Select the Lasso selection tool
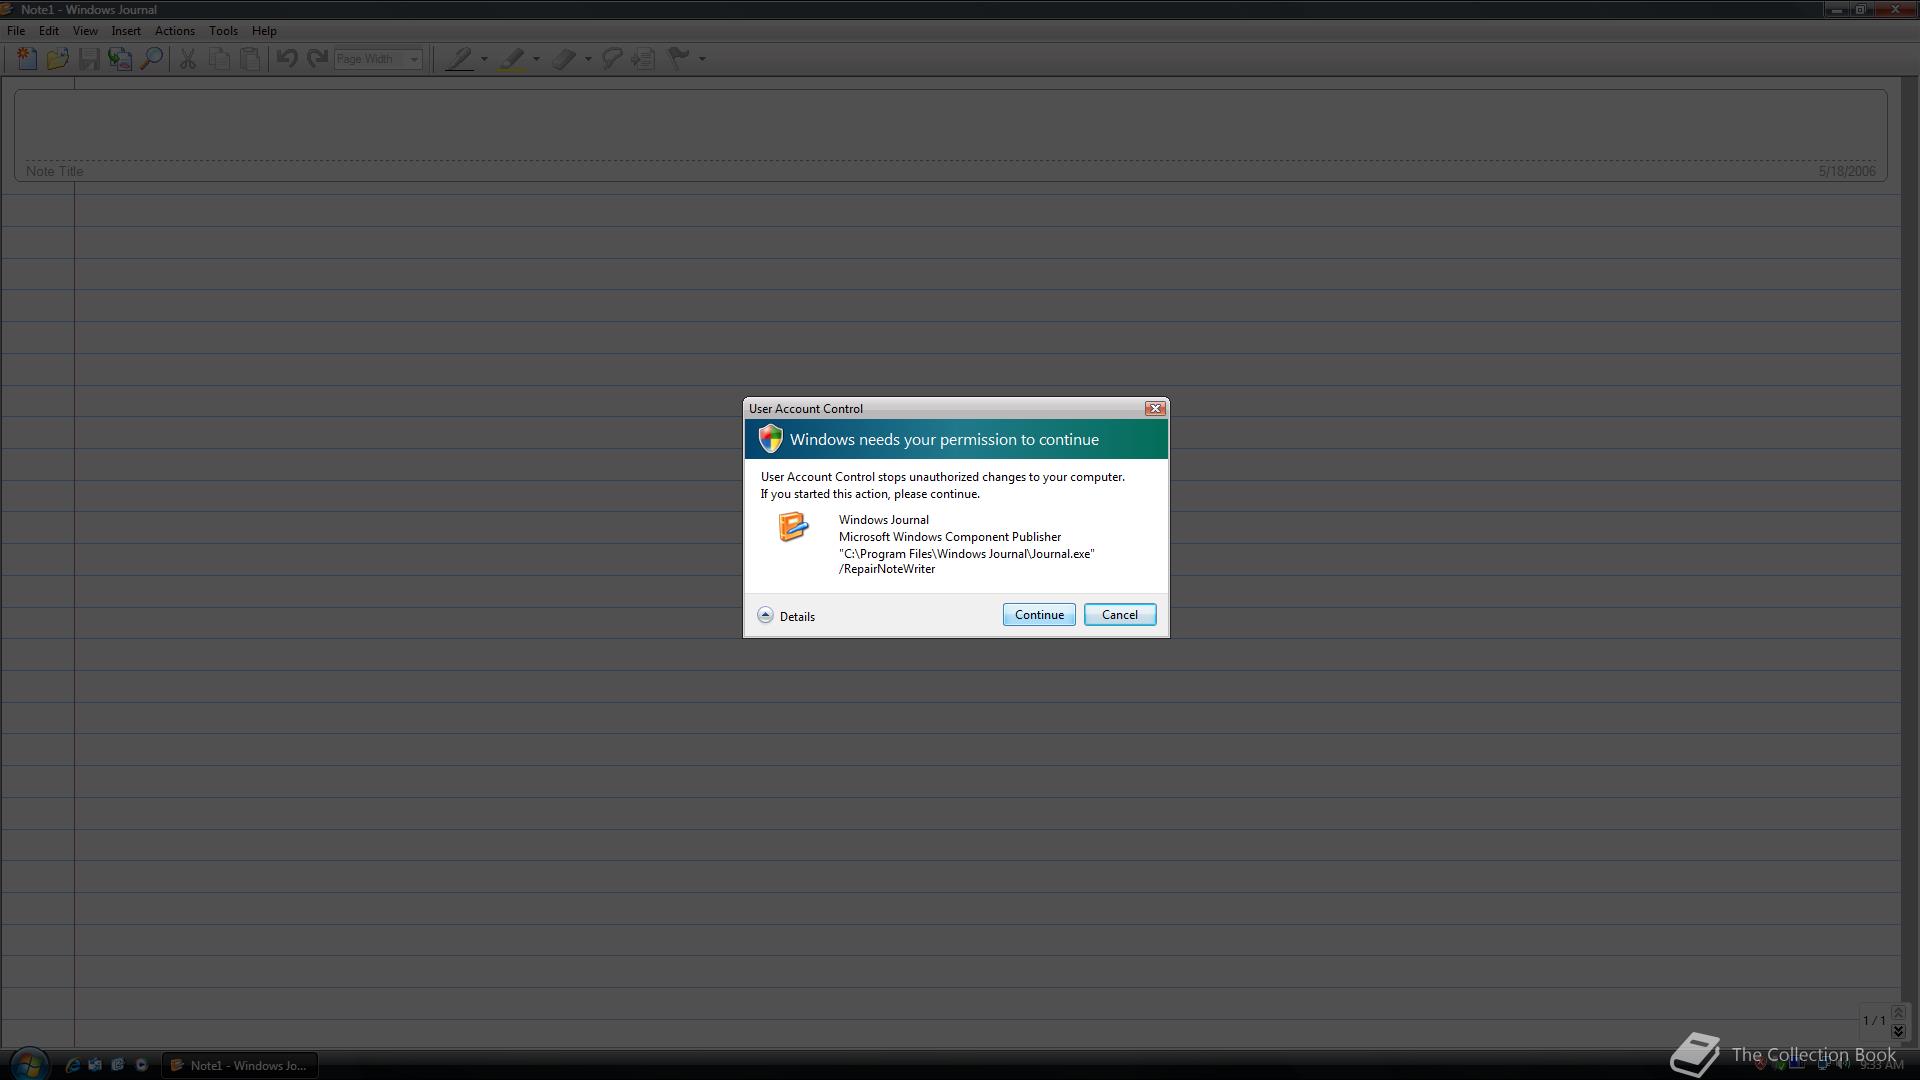Viewport: 1920px width, 1080px height. click(x=612, y=59)
